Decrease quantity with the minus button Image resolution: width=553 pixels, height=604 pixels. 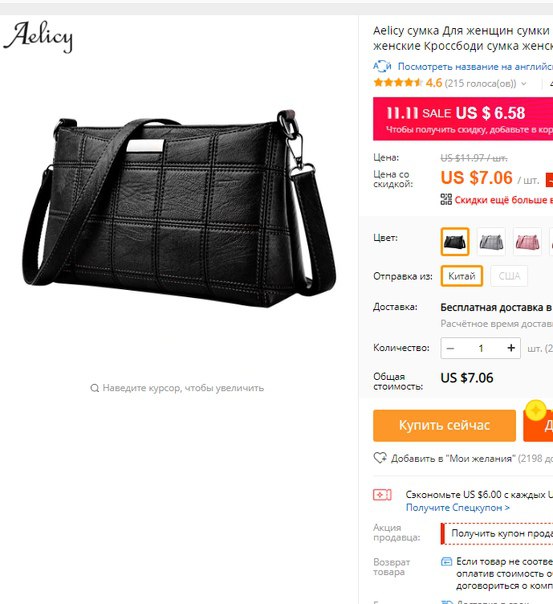[x=450, y=348]
